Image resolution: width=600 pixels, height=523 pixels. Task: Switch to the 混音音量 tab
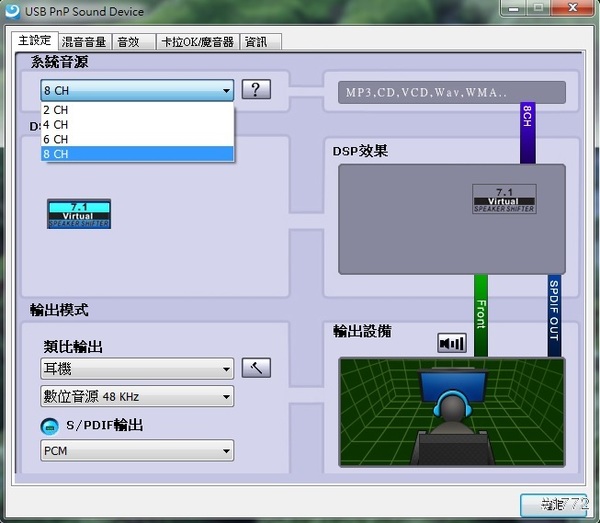point(83,42)
